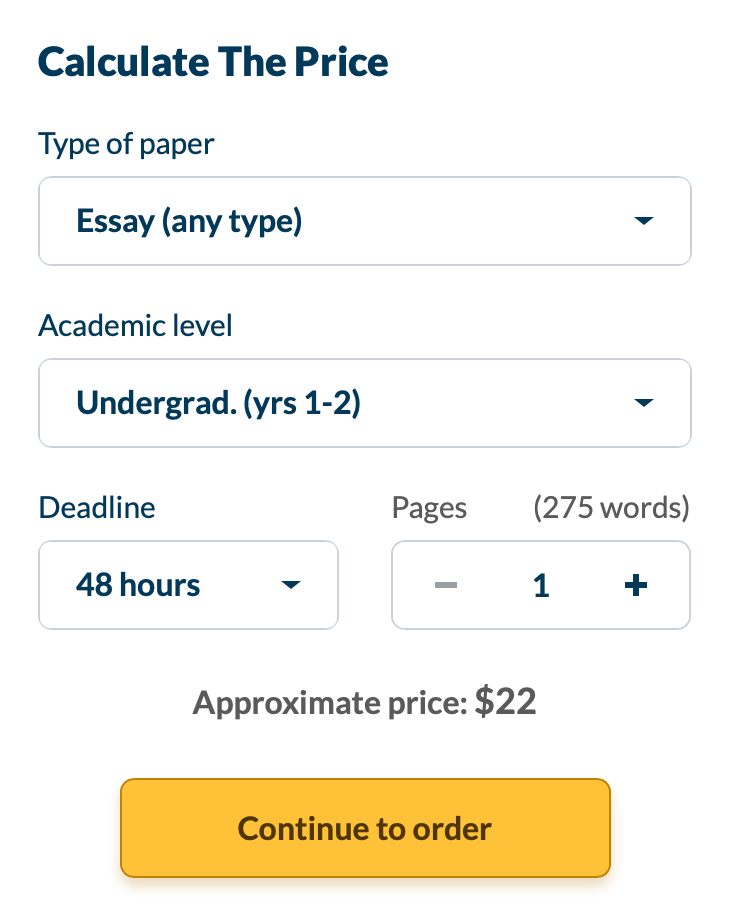Click the 'Essay (any type)' selected text
The height and width of the screenshot is (912, 730).
click(x=190, y=222)
